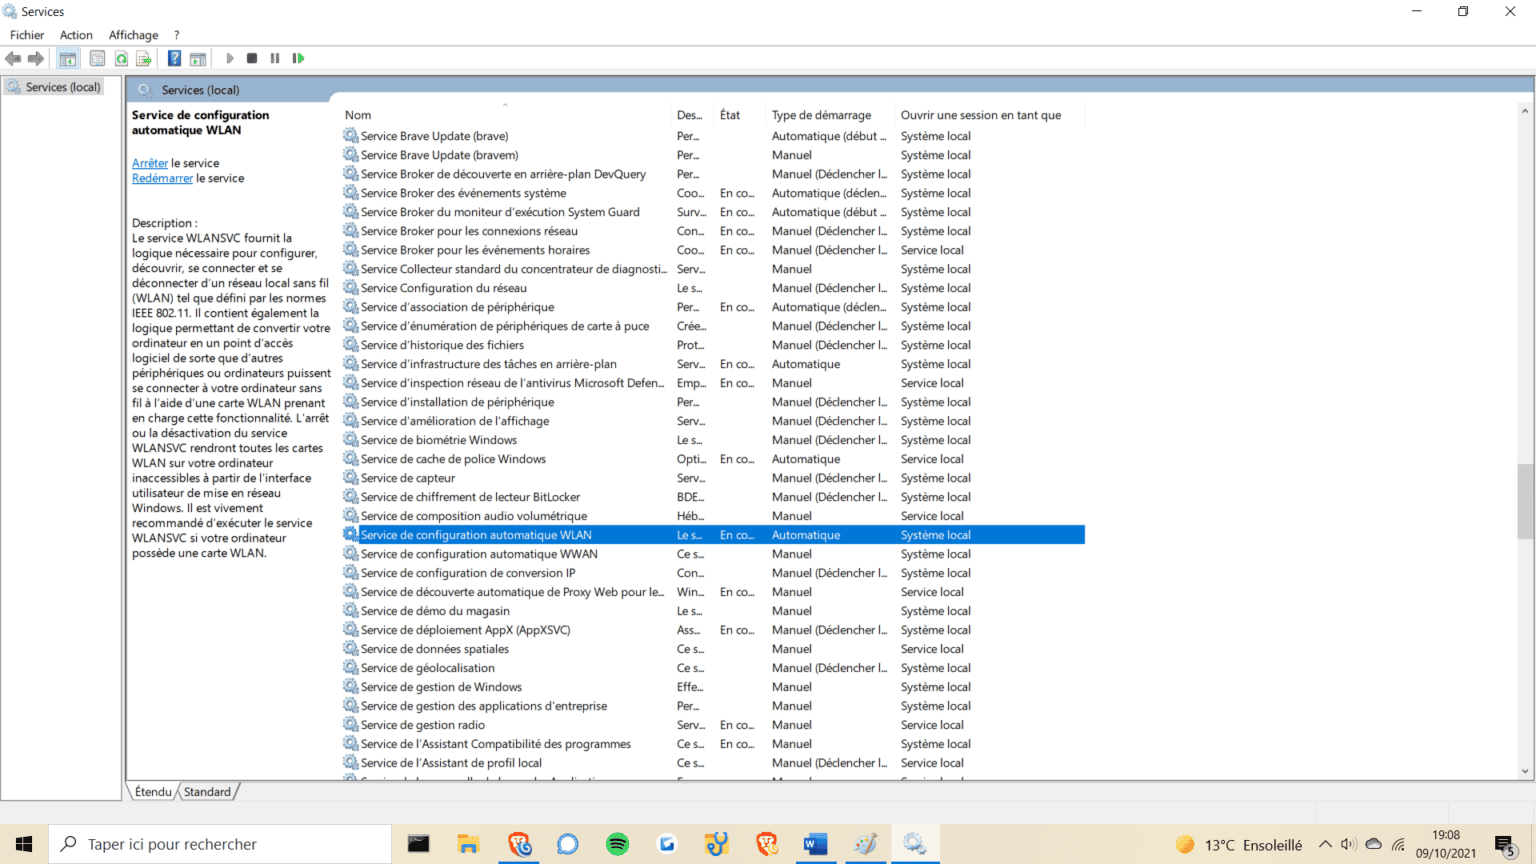
Task: Click the Redémarrer link to restart service
Action: [x=162, y=178]
